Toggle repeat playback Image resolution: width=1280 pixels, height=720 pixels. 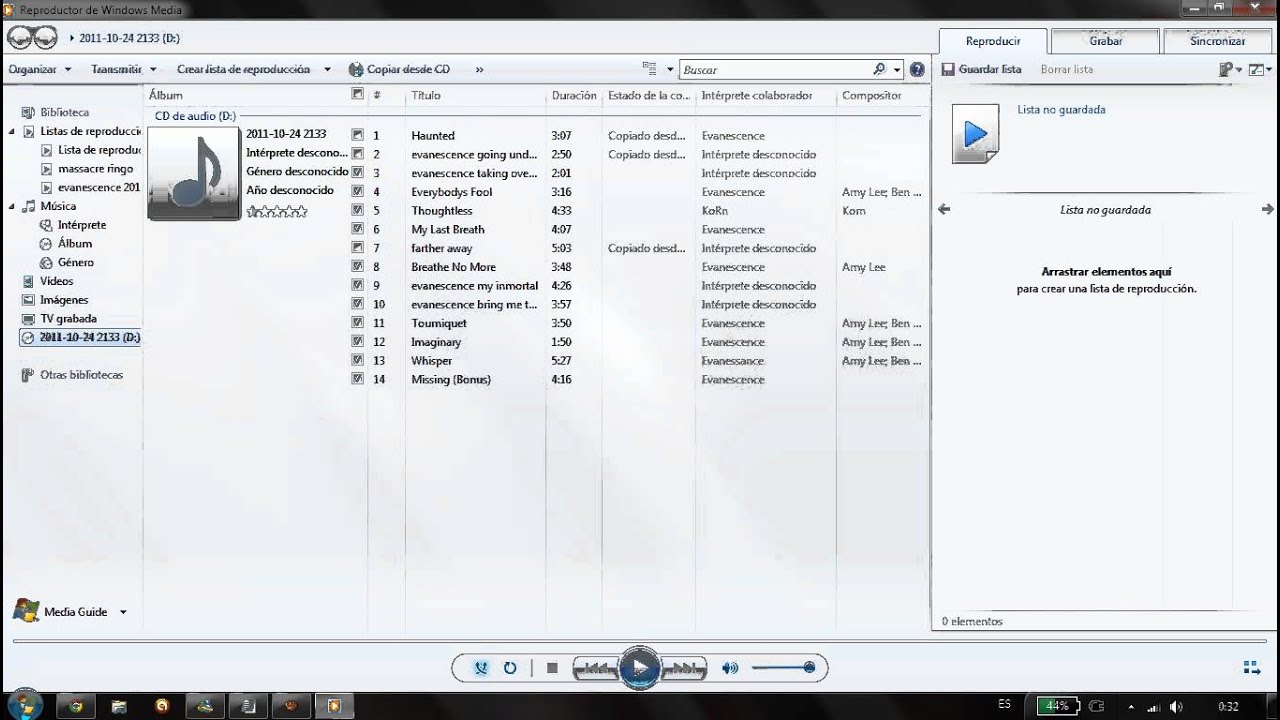tap(510, 668)
